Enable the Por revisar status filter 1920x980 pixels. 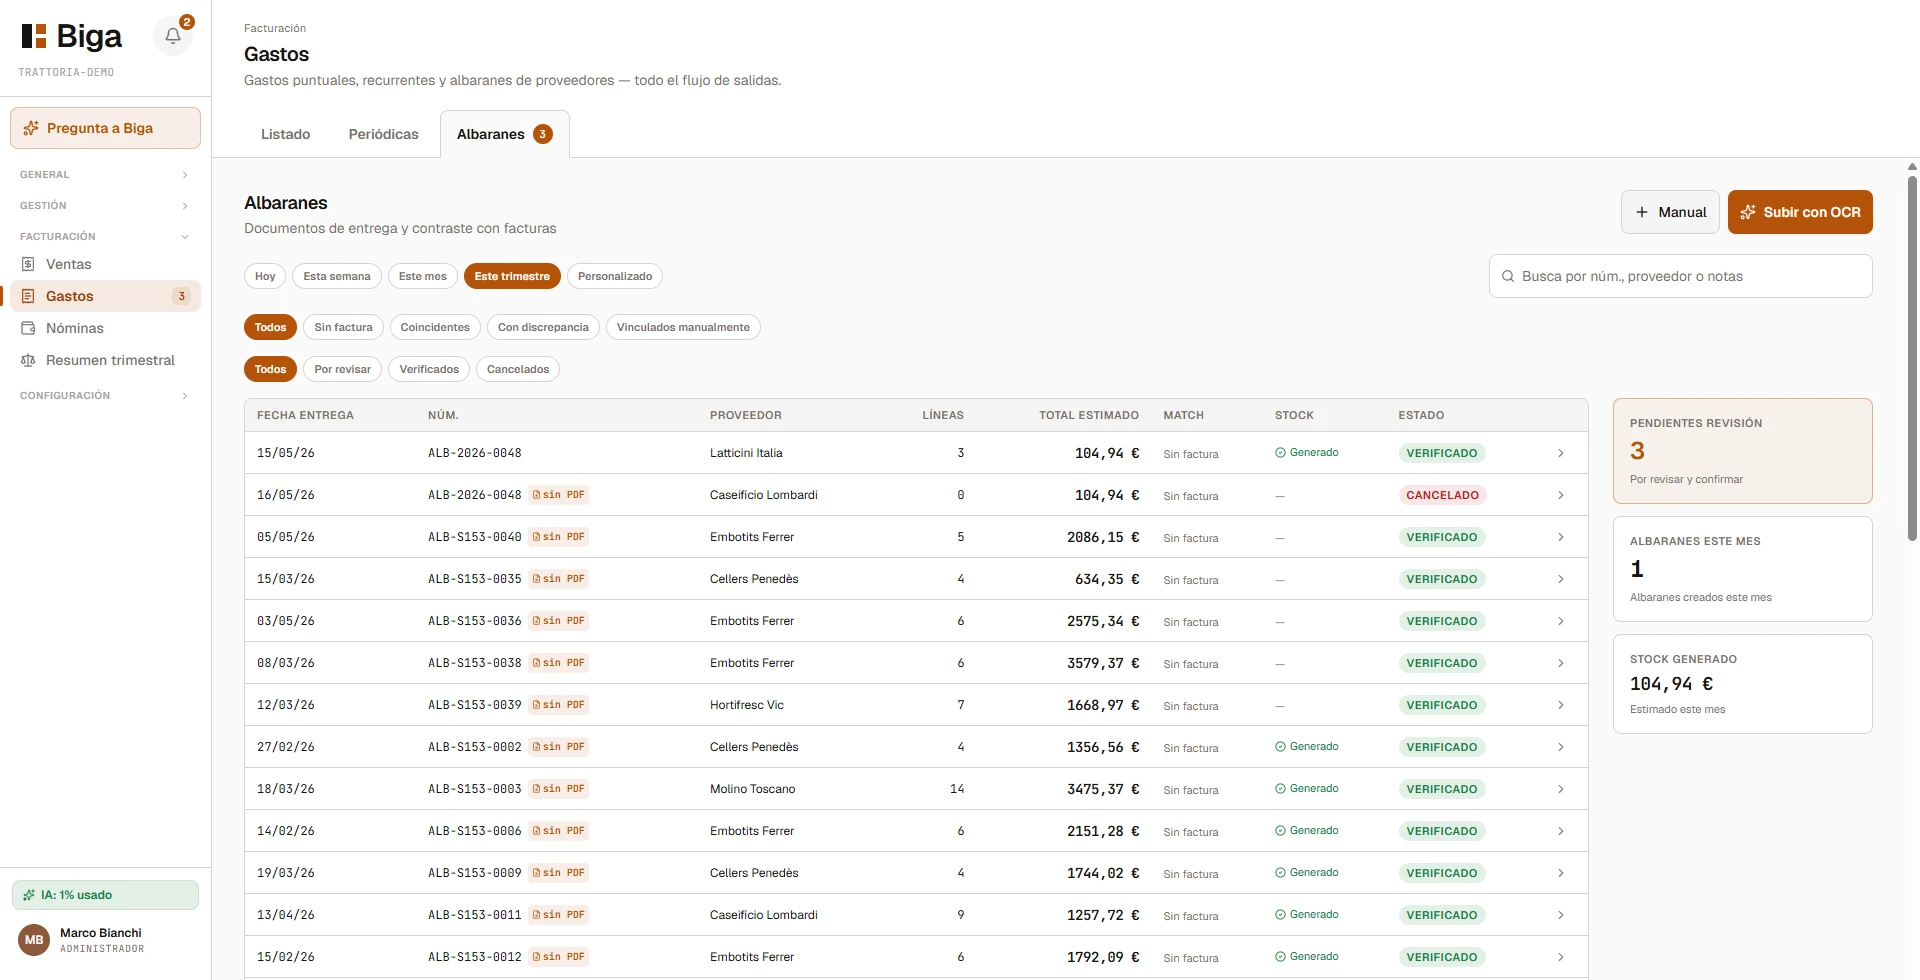pyautogui.click(x=342, y=369)
